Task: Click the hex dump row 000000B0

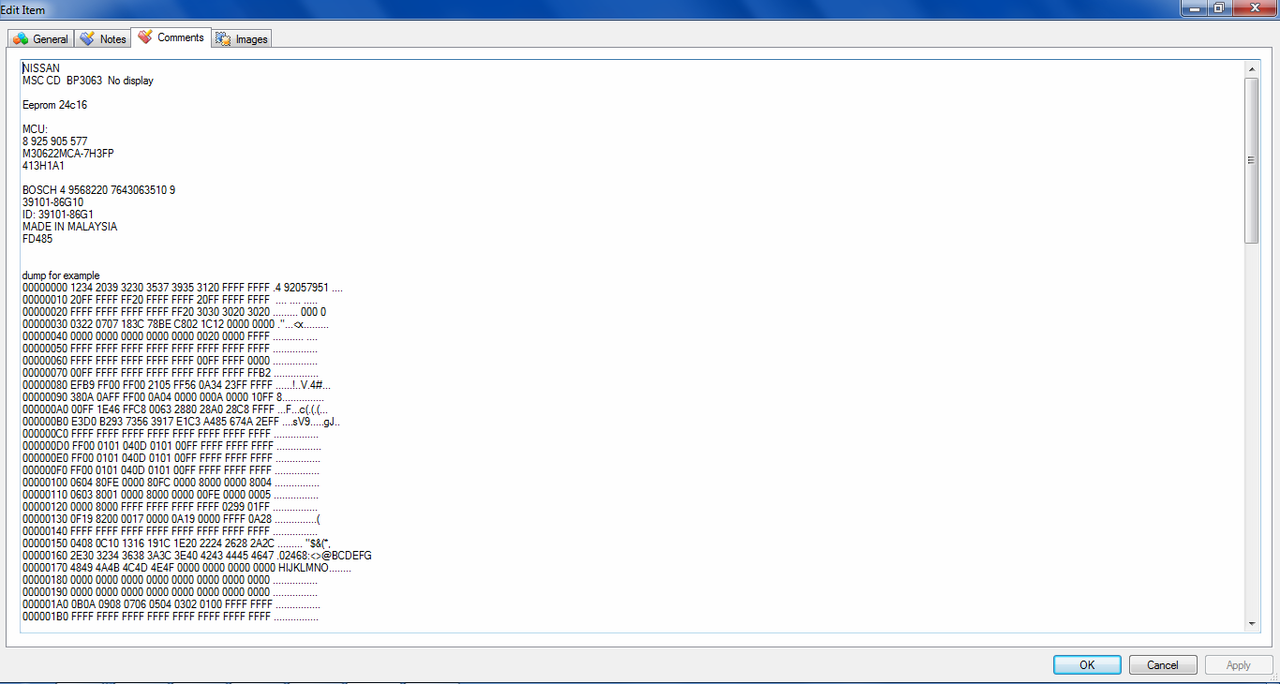Action: 182,421
